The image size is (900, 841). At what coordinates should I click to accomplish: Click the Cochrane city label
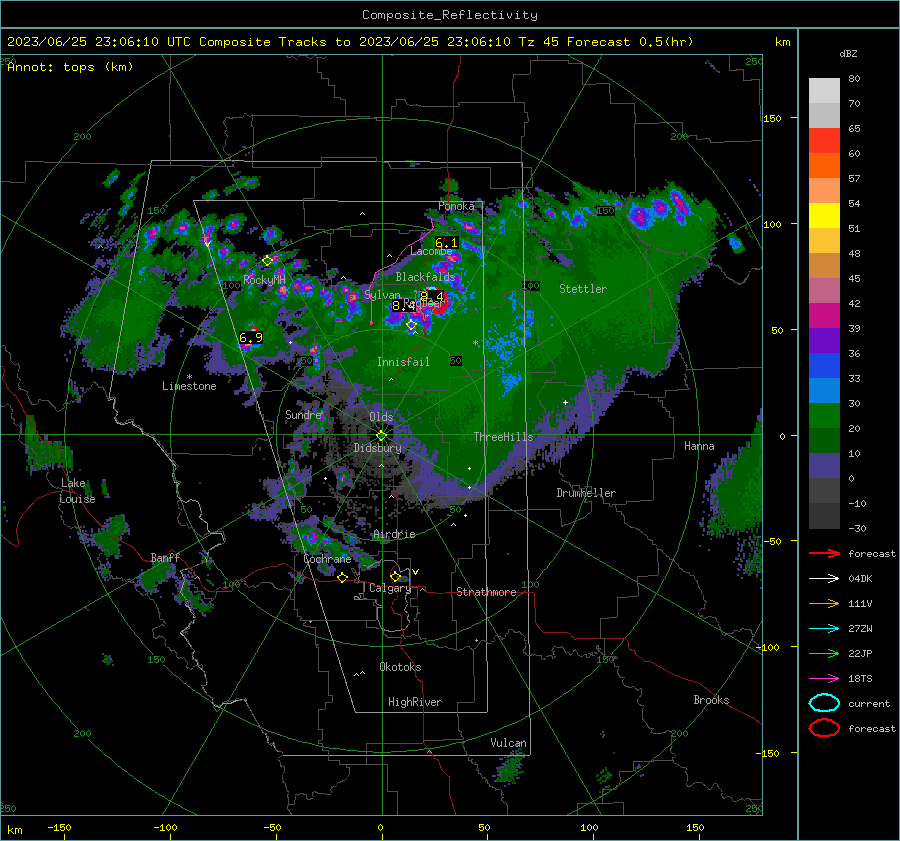[327, 559]
